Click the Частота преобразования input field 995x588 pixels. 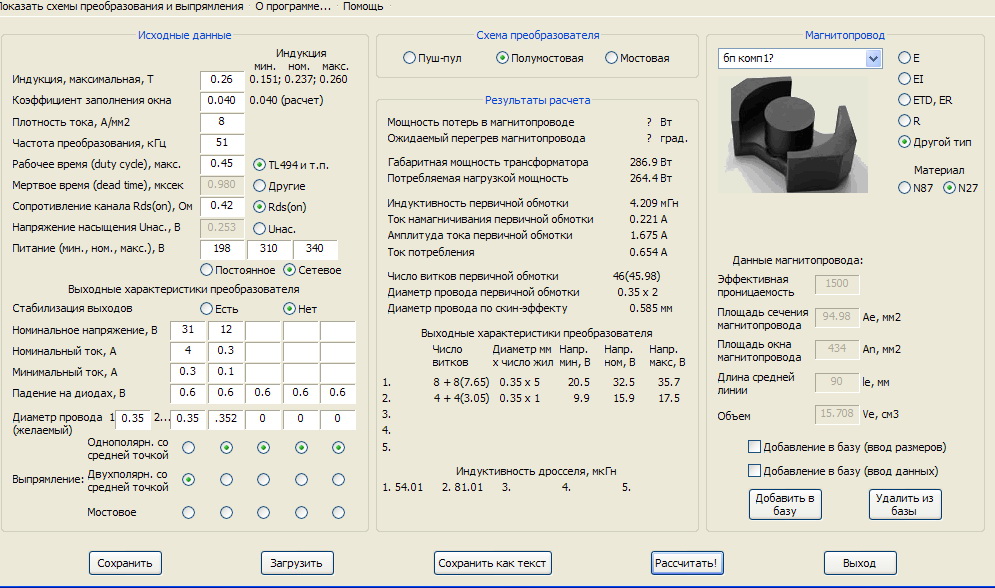222,143
